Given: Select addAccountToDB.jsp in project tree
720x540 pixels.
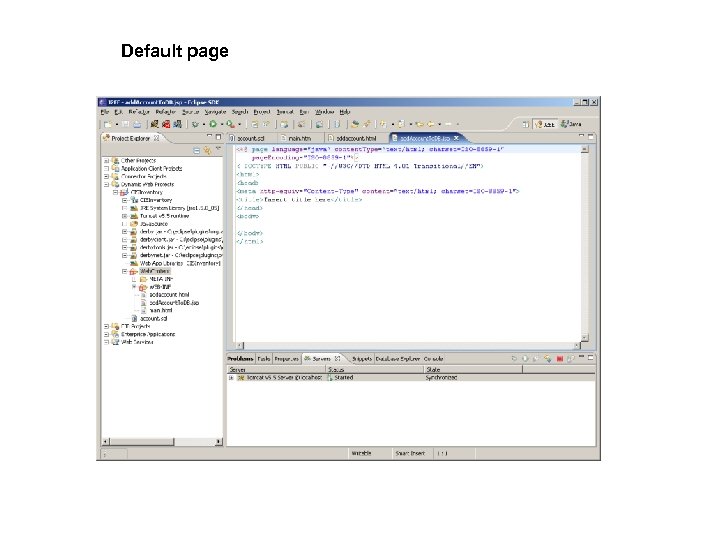Looking at the screenshot, I should [x=174, y=303].
